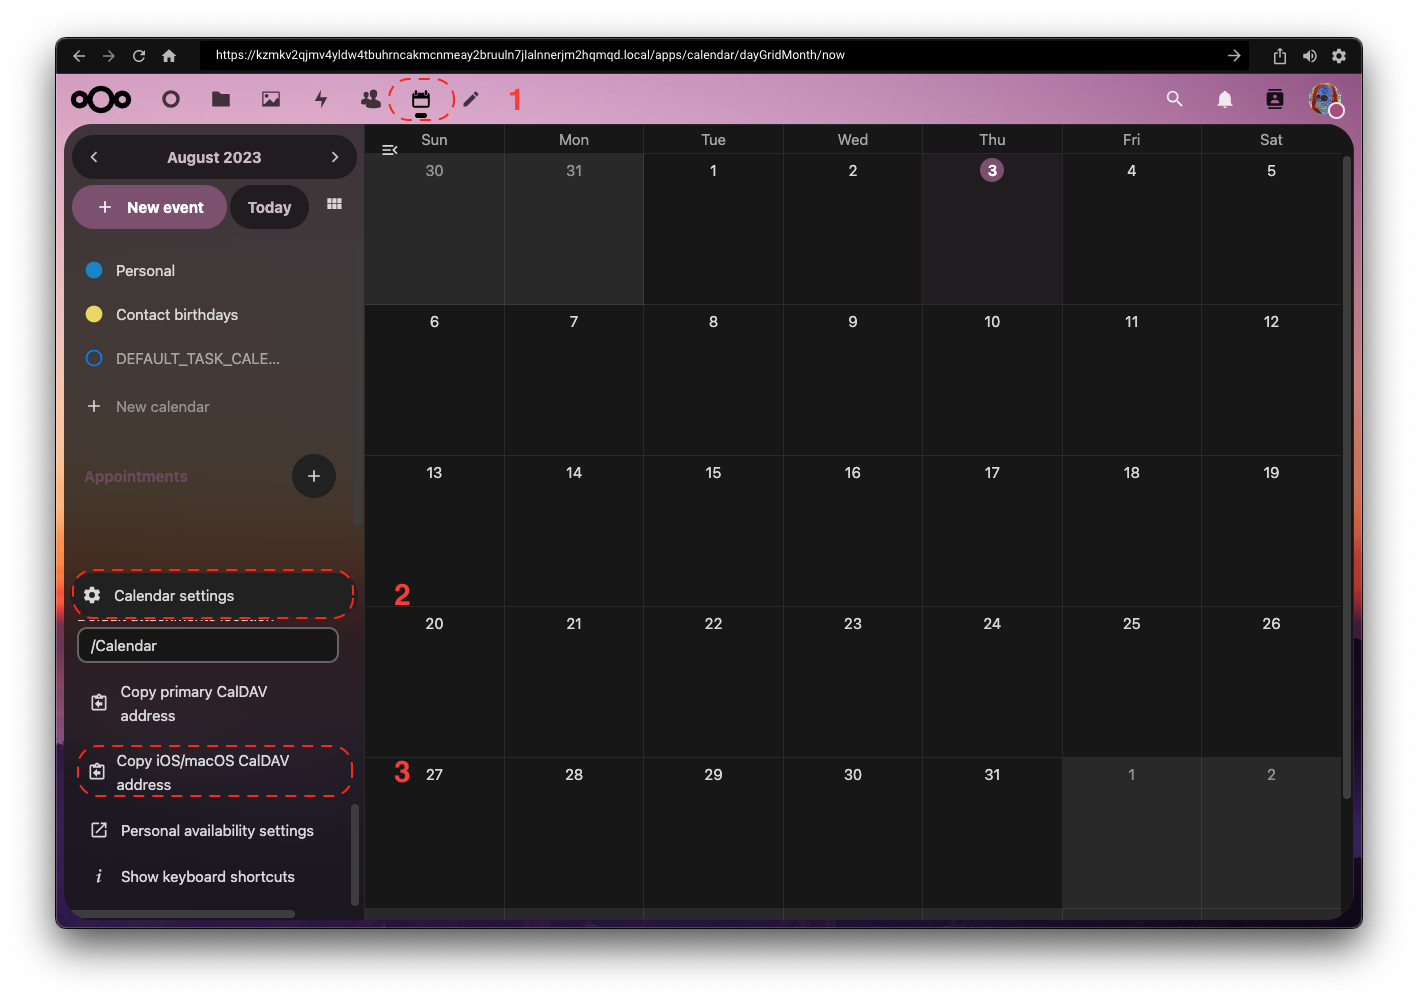Click Copy iOS/macOS CalDAV address

coord(203,772)
